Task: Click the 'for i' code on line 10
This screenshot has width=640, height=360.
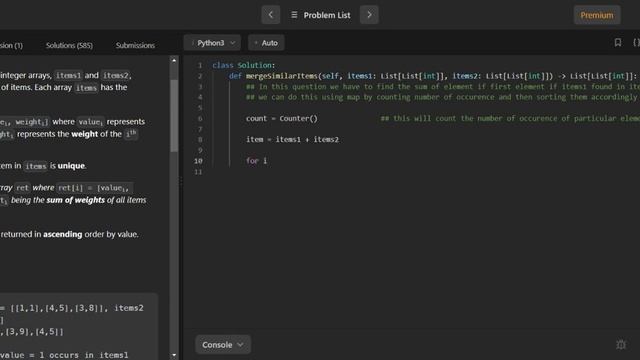Action: [256, 161]
